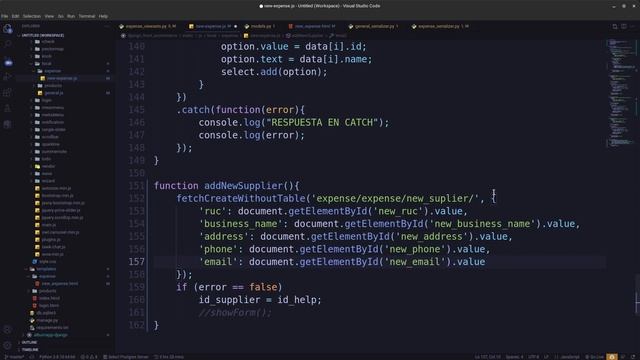This screenshot has width=640, height=360.
Task: Switch to the expense_viewsets.py tab
Action: point(149,26)
